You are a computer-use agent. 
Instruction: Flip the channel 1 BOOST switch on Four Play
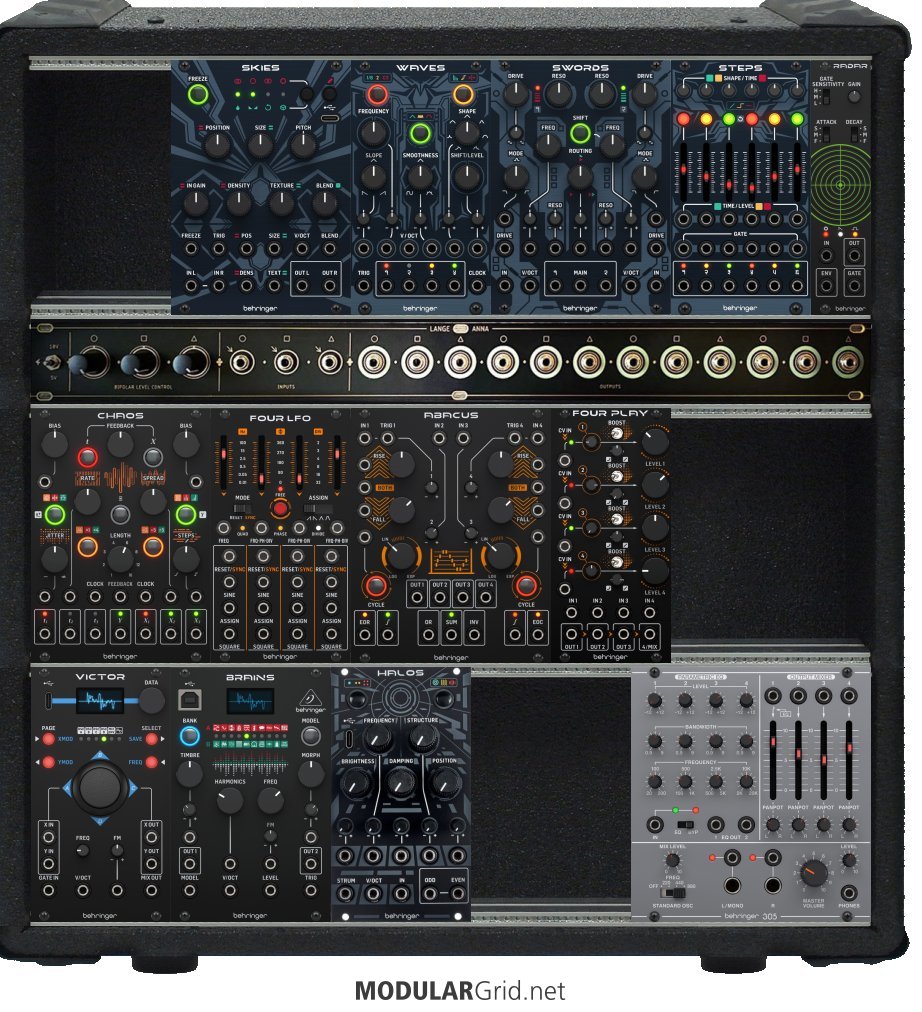616,432
